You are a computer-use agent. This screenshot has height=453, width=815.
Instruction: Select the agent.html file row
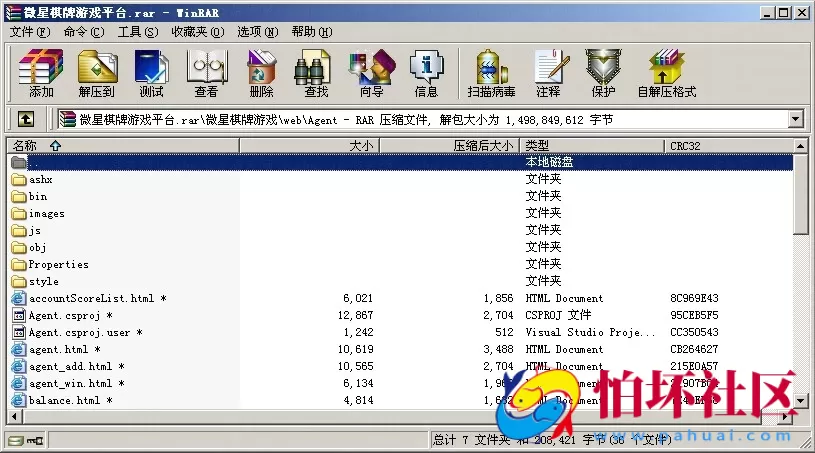click(400, 349)
